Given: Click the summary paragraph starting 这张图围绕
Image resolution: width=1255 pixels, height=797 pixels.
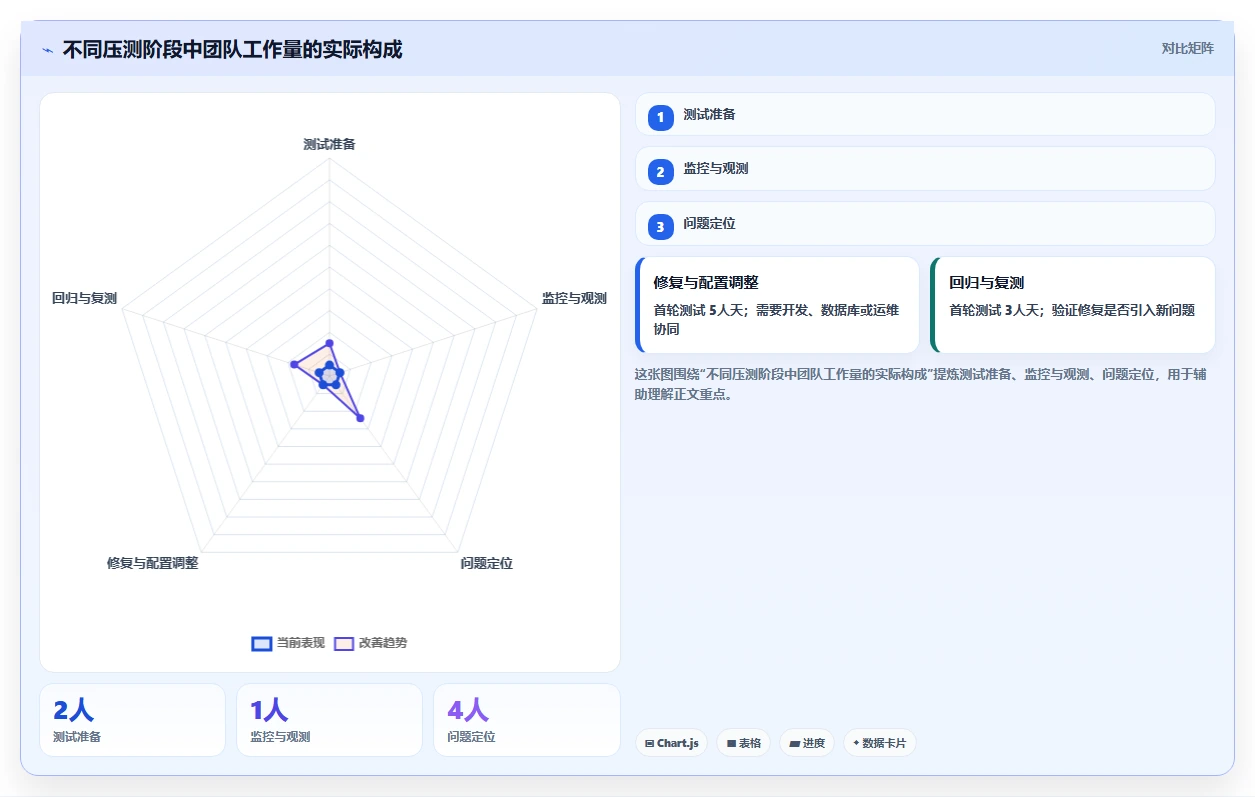Looking at the screenshot, I should (920, 383).
